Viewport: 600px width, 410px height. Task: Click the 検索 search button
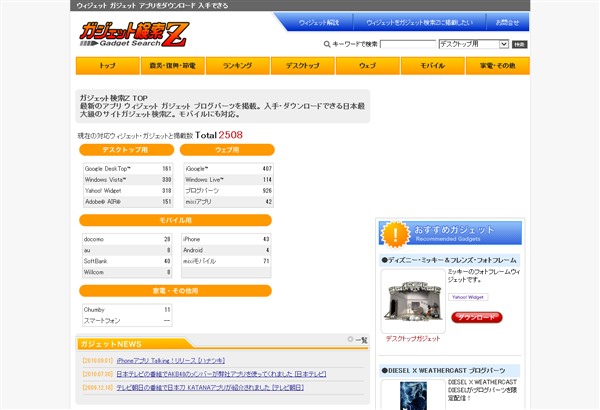(x=519, y=44)
